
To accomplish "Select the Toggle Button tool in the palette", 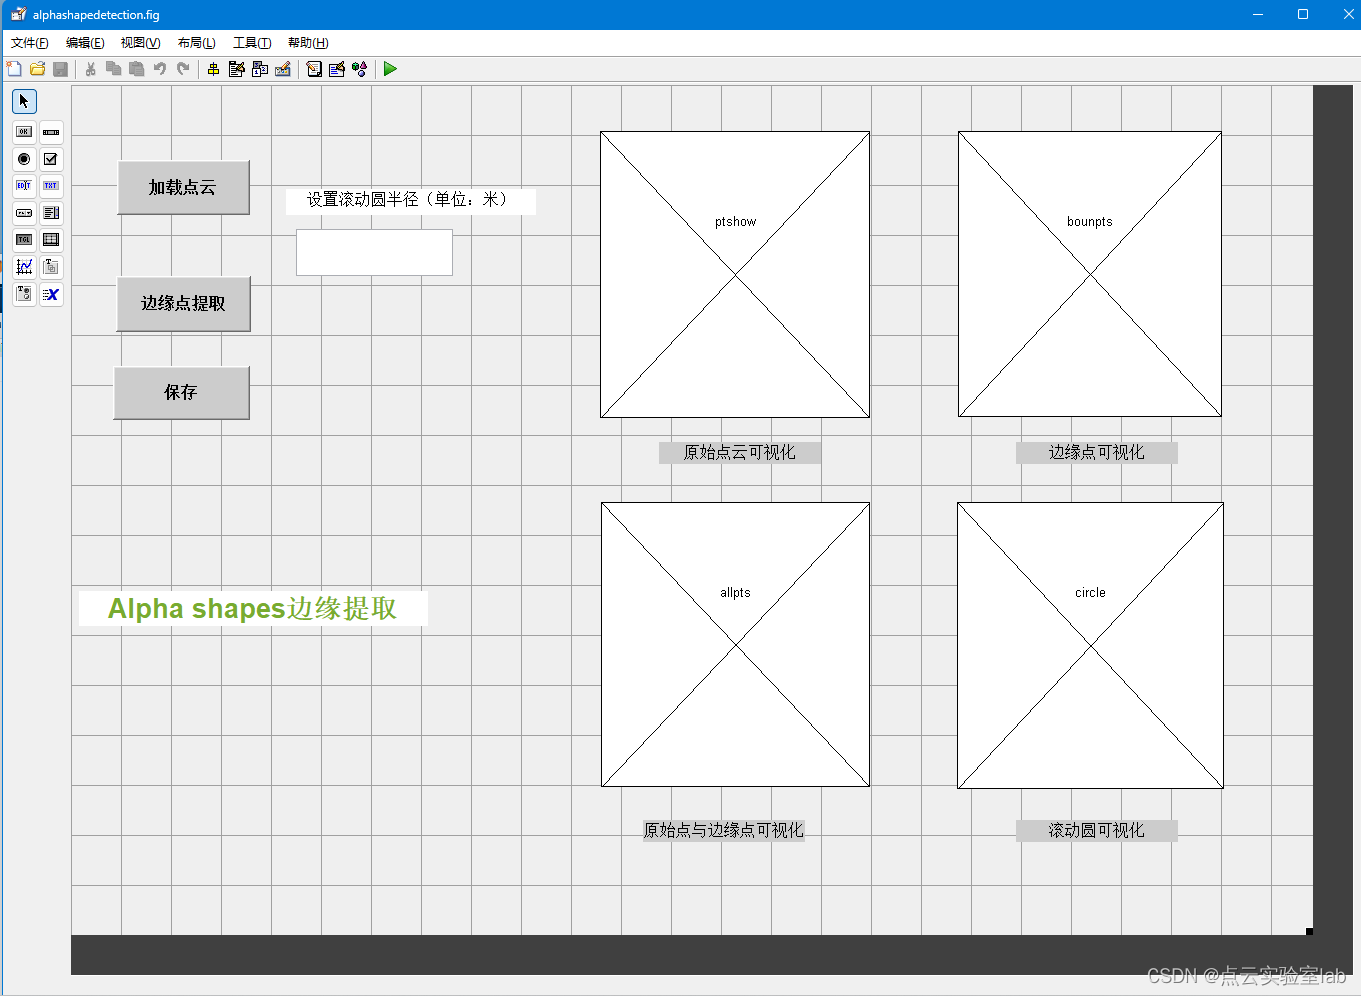I will click(x=23, y=240).
